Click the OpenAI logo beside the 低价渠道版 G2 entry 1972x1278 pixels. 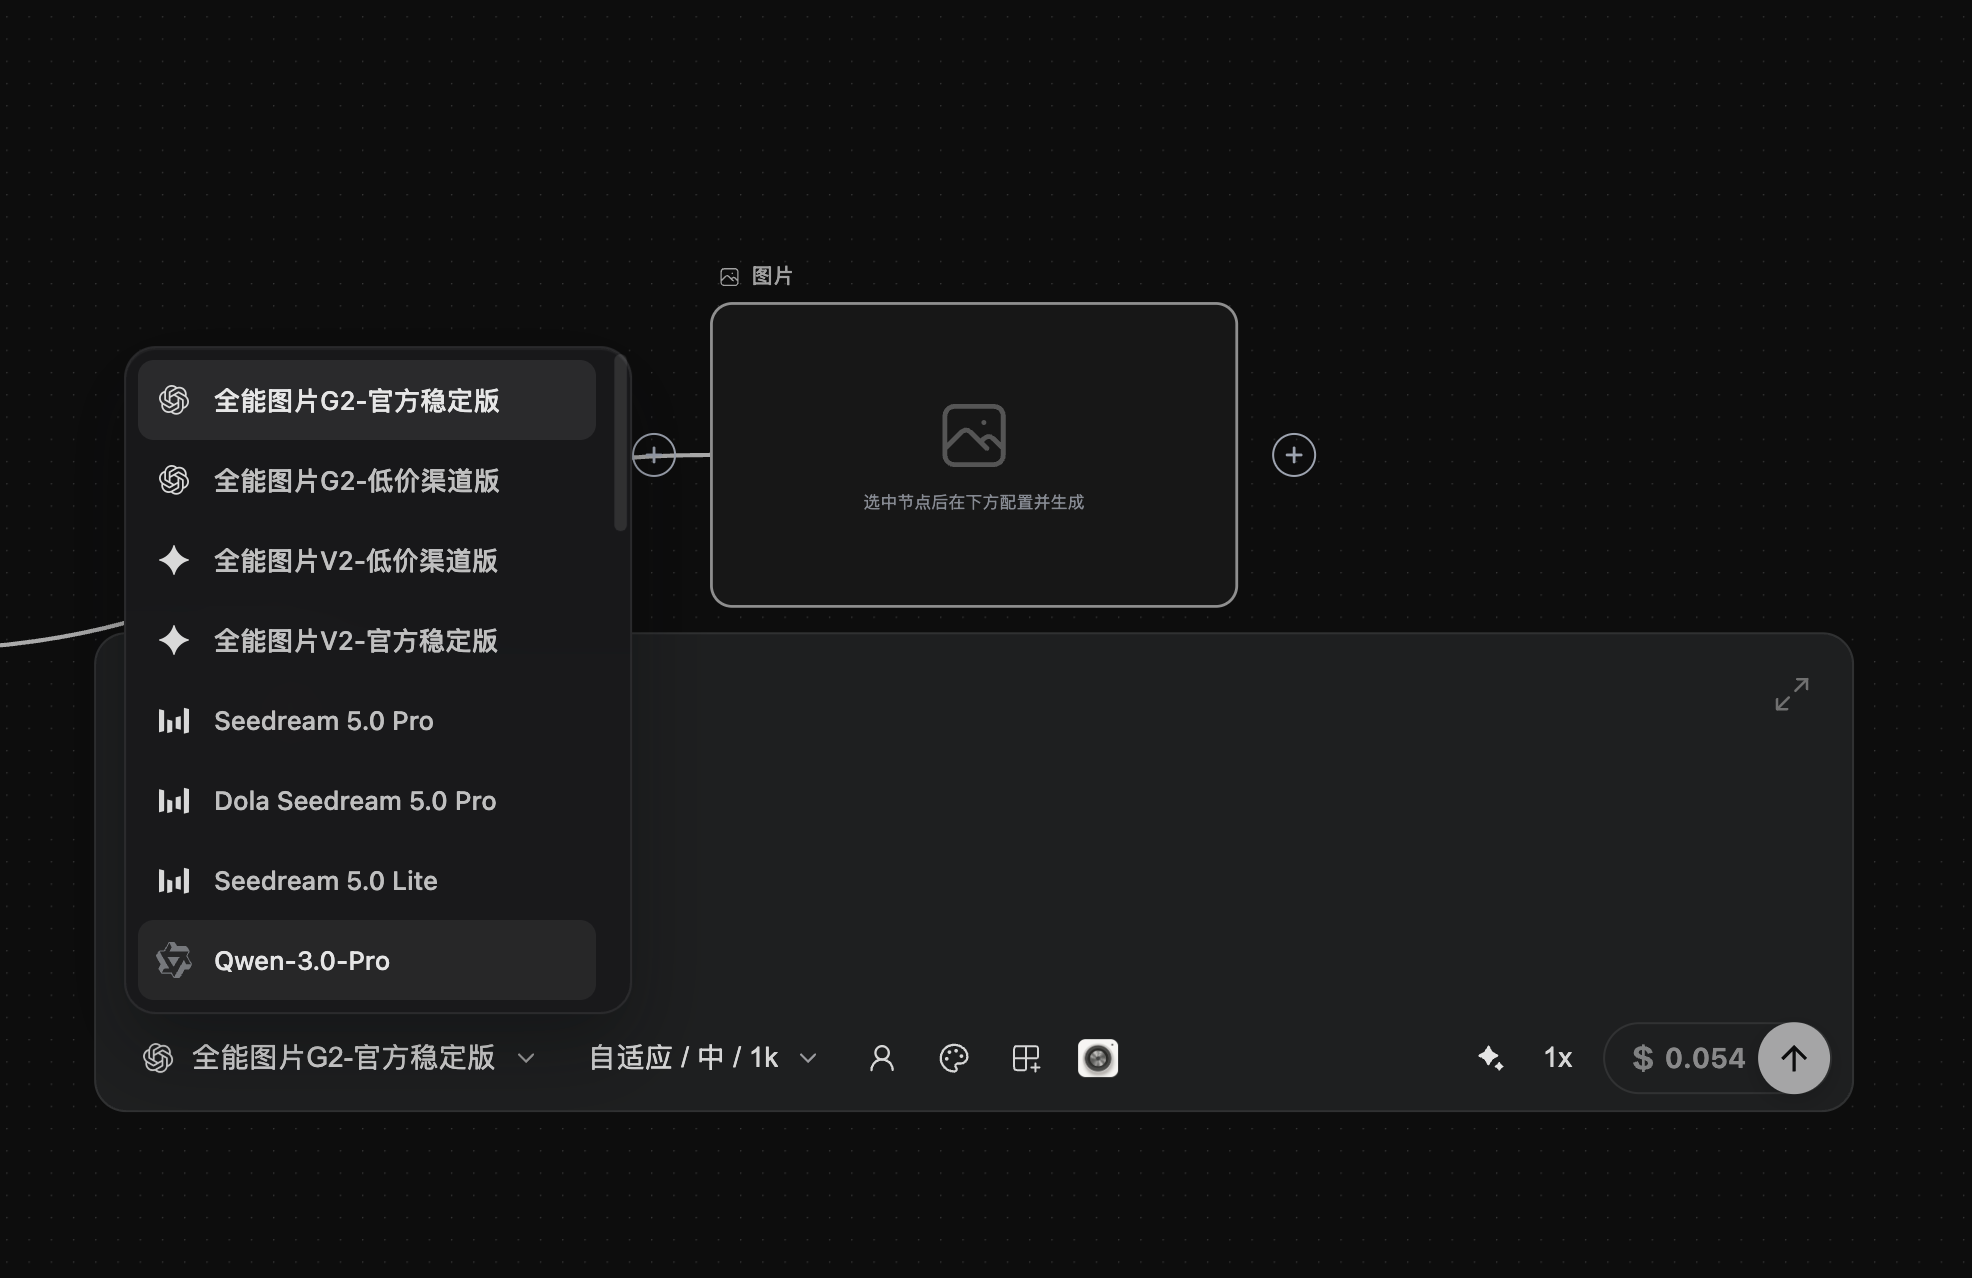(174, 480)
